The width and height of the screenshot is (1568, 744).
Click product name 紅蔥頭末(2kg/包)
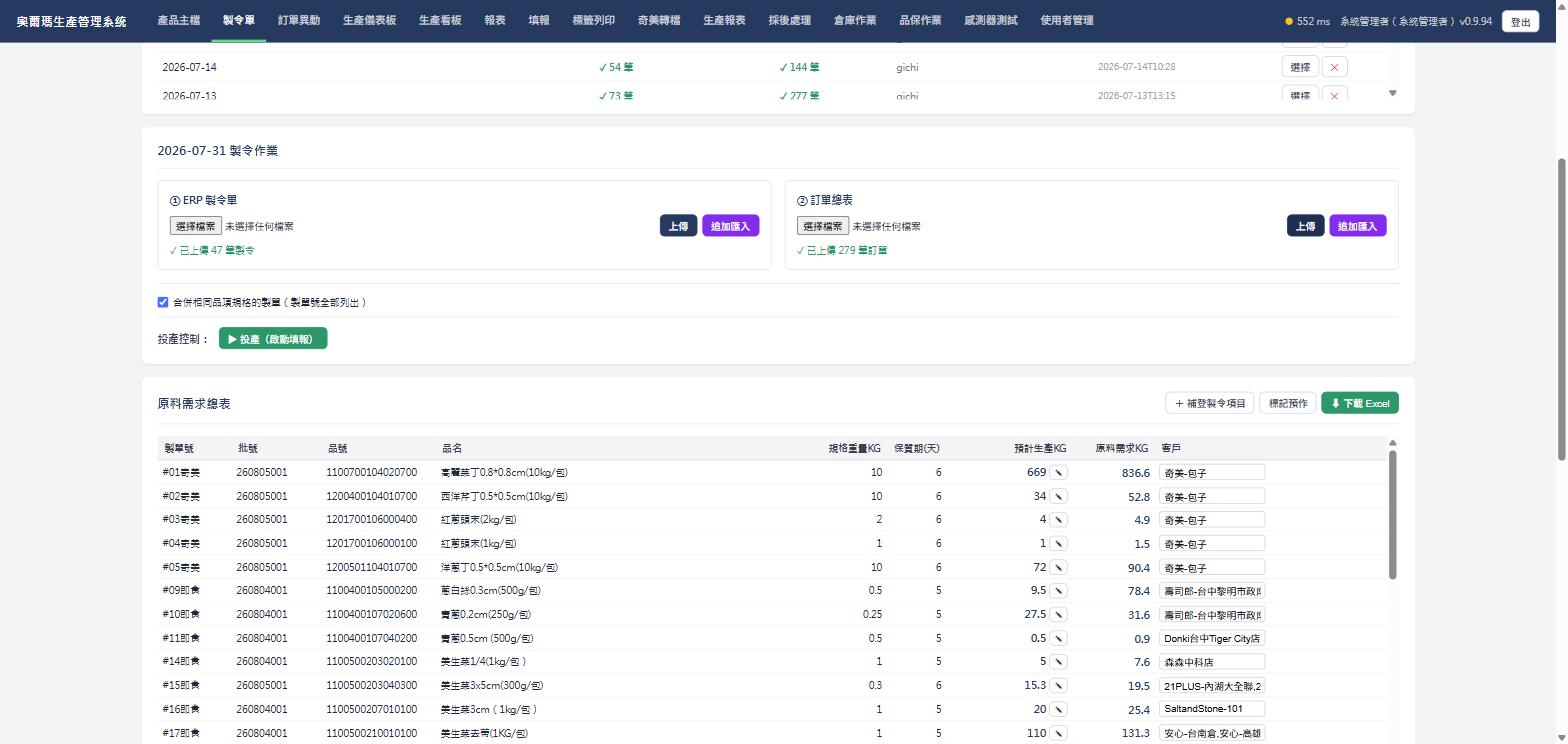[478, 519]
